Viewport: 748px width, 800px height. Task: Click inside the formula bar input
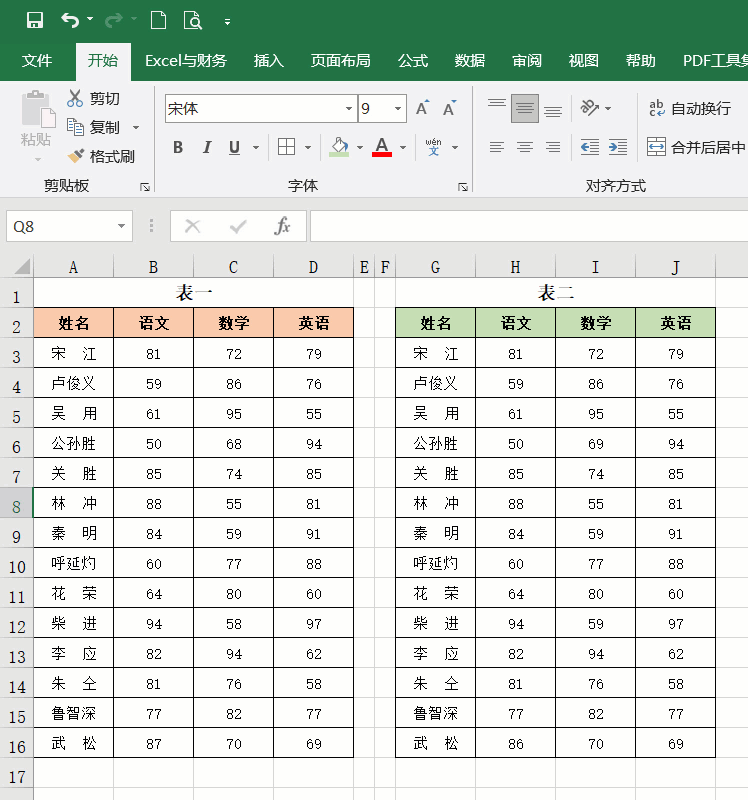pos(529,226)
